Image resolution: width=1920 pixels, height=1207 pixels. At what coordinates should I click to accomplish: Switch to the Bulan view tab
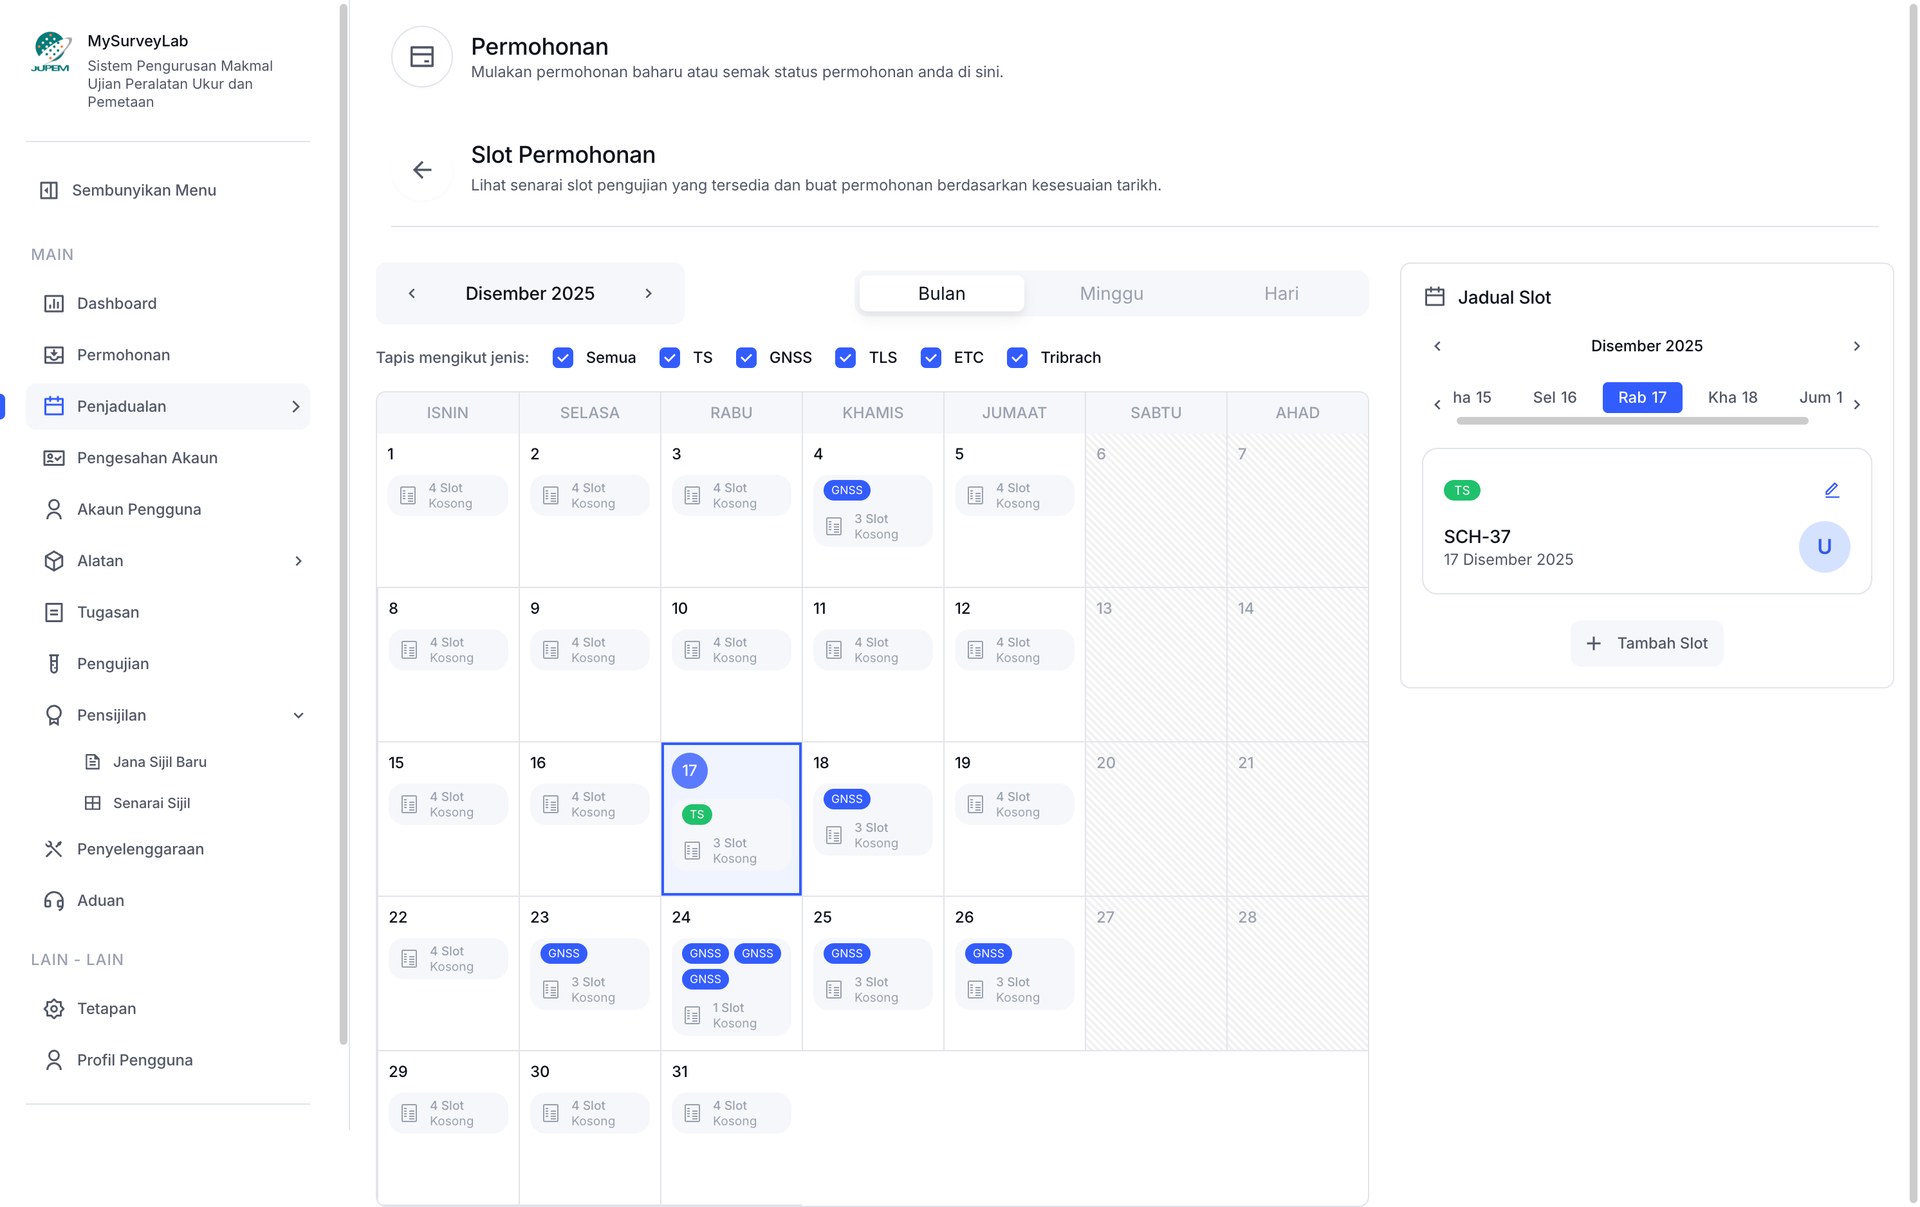[x=942, y=294]
